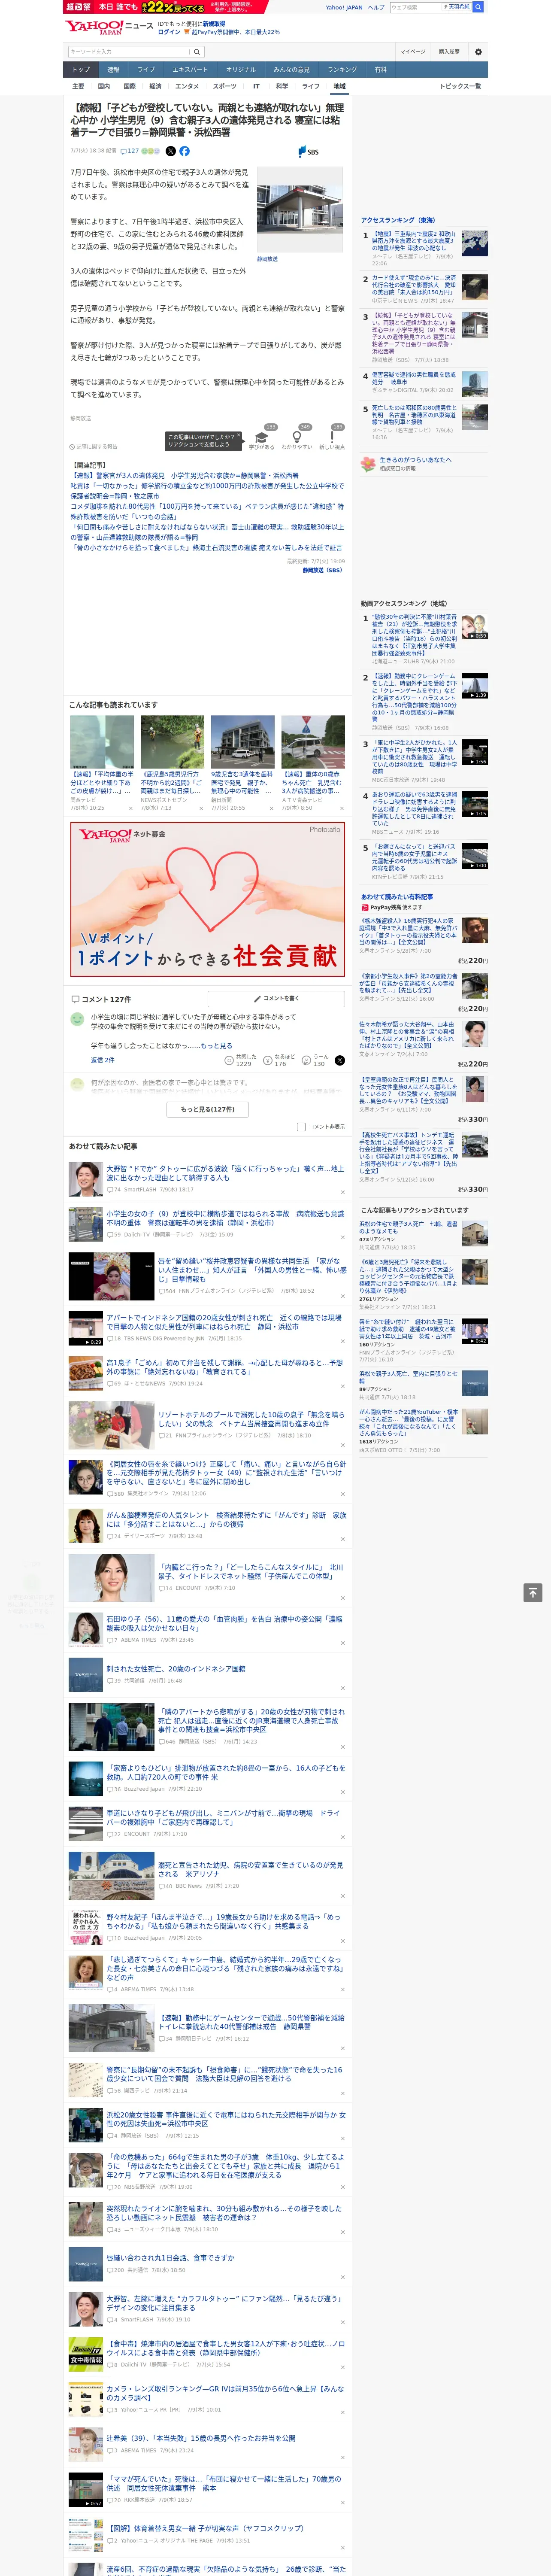Click the SBS broadcaster logo
551x2576 pixels.
(x=308, y=151)
